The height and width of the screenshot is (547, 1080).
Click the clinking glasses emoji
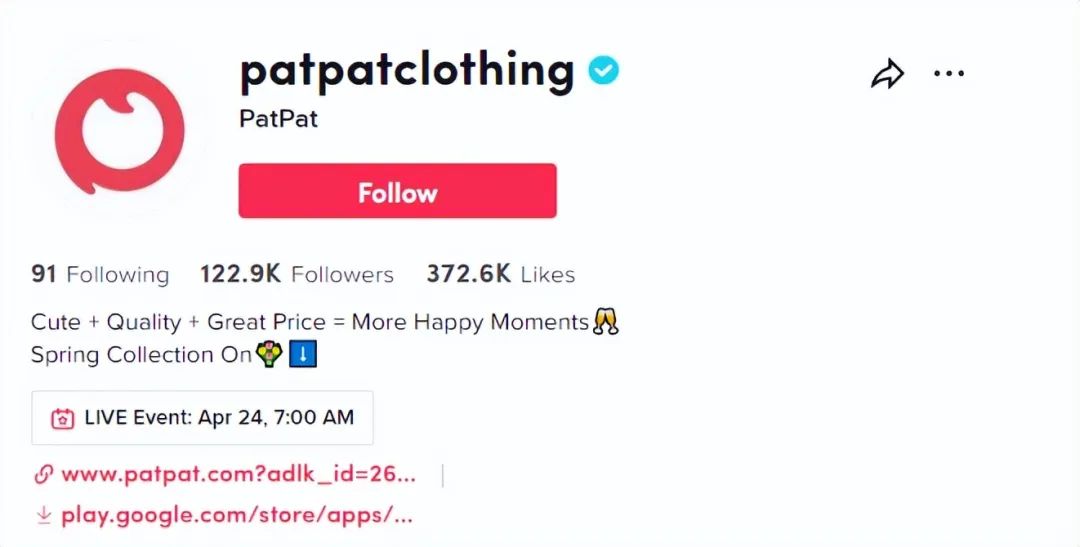605,321
